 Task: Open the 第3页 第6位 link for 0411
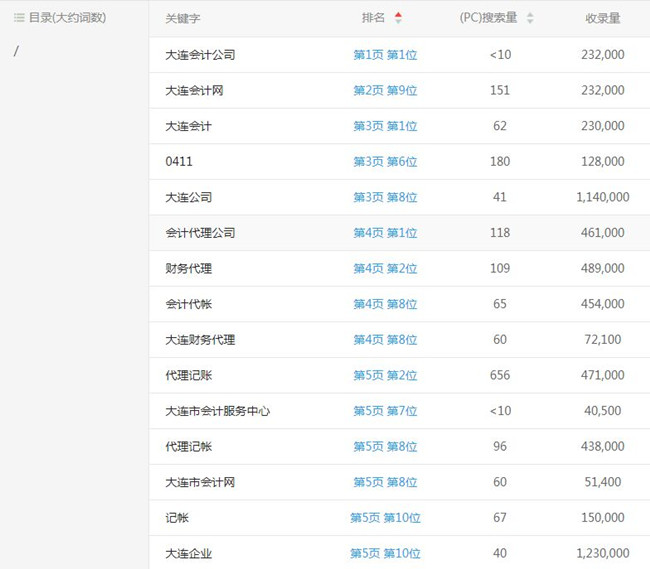point(385,162)
